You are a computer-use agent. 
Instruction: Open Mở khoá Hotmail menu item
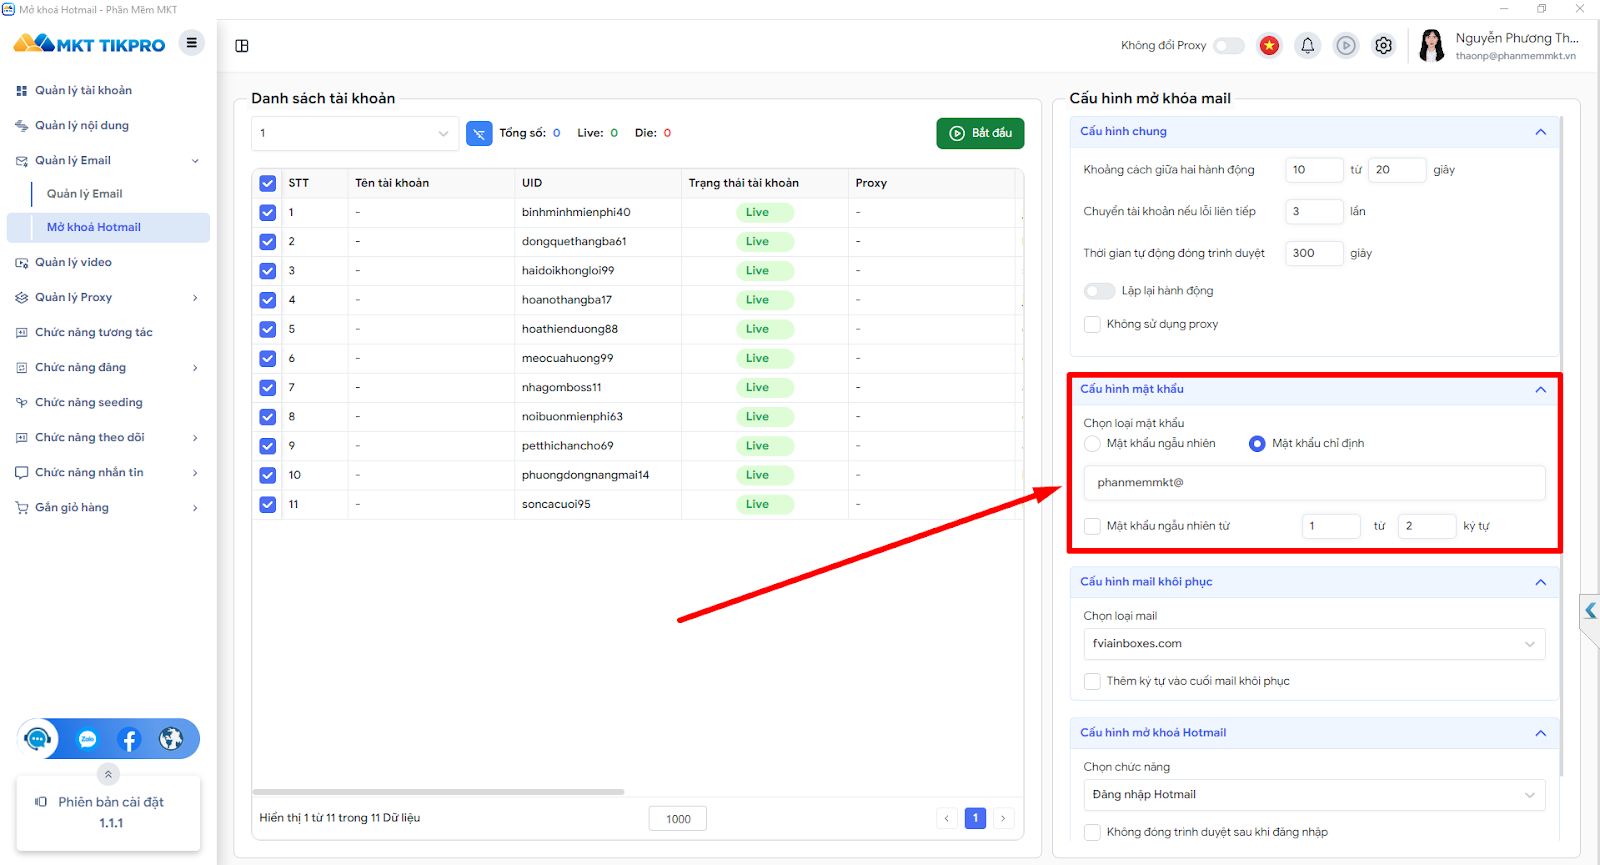108,227
